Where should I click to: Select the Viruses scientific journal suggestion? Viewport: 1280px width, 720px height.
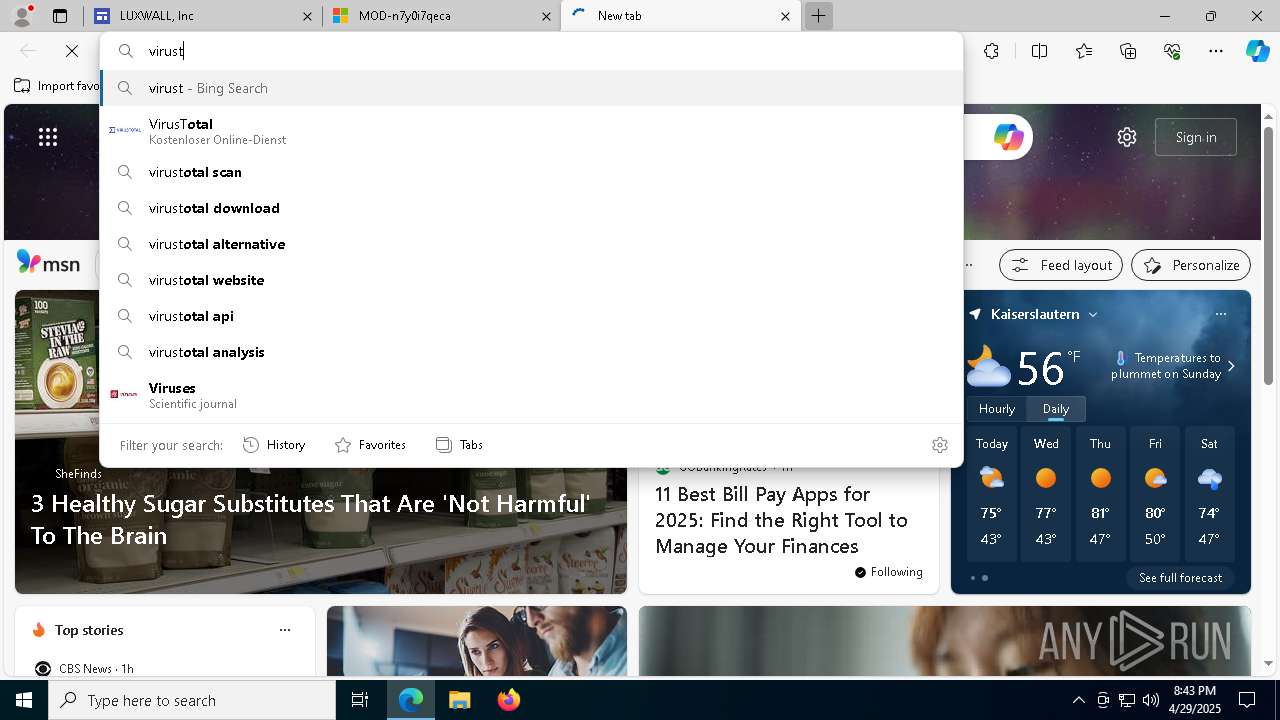pyautogui.click(x=532, y=395)
